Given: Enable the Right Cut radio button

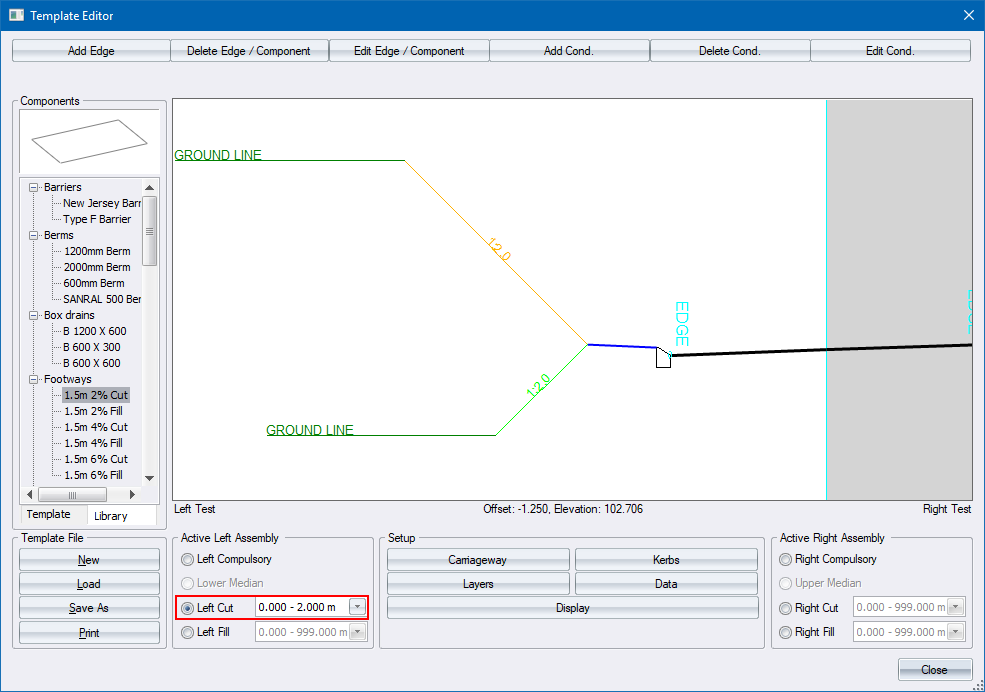Looking at the screenshot, I should click(x=787, y=608).
